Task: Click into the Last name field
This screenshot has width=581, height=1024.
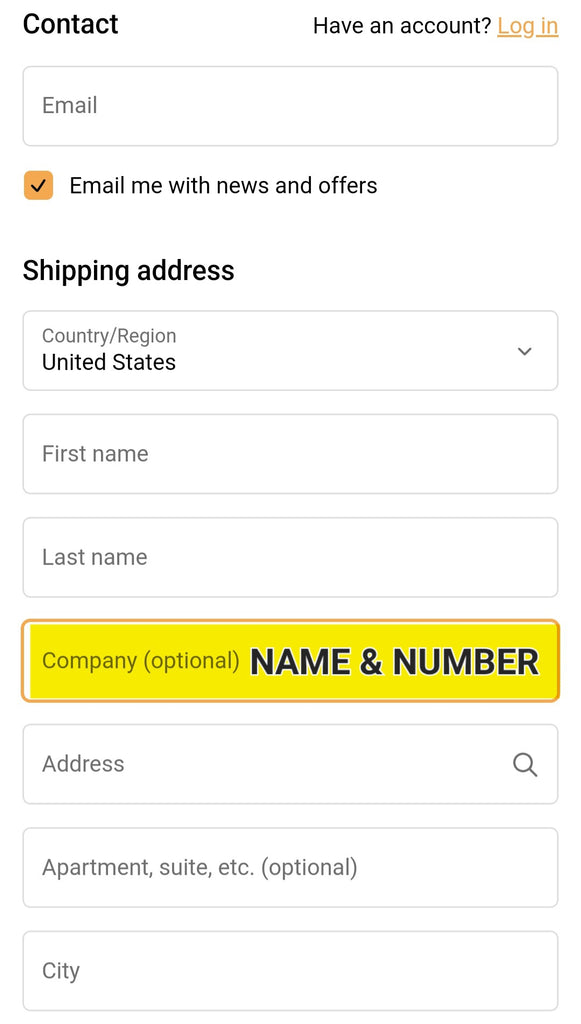Action: coord(290,557)
